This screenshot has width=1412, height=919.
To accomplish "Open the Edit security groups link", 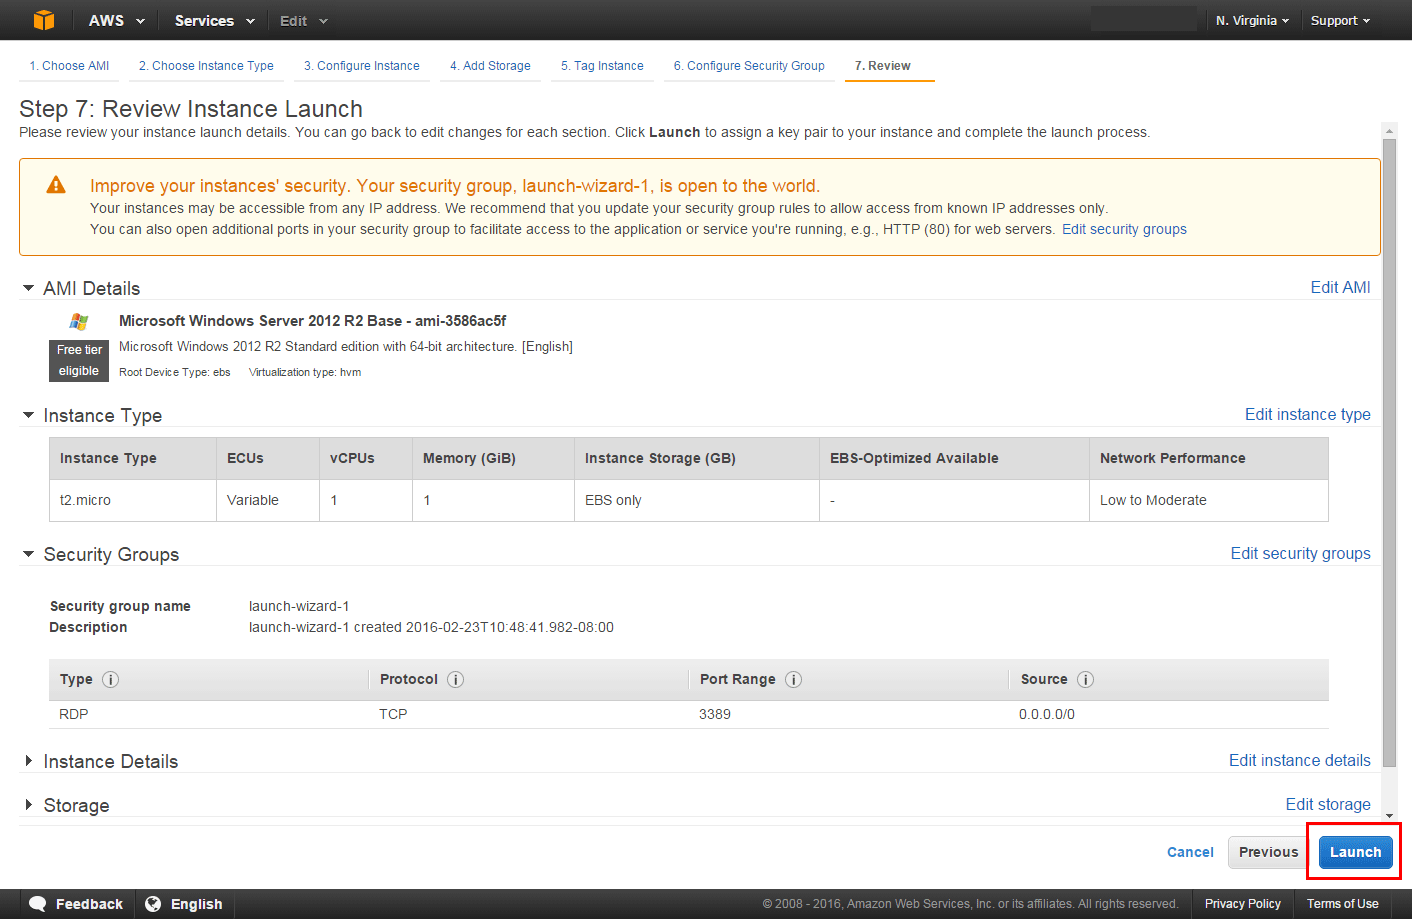I will pos(1300,553).
